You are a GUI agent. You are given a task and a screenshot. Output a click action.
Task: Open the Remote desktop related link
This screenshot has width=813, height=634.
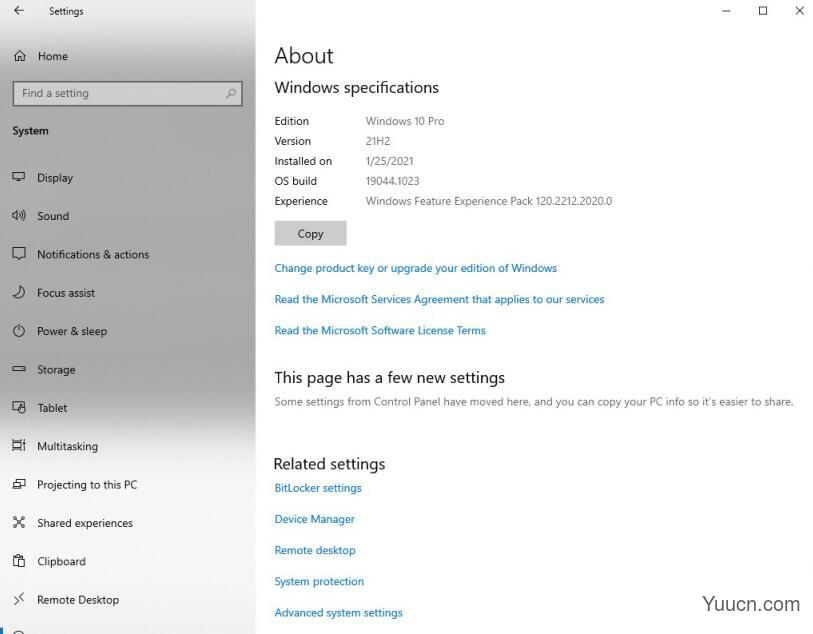coord(315,550)
